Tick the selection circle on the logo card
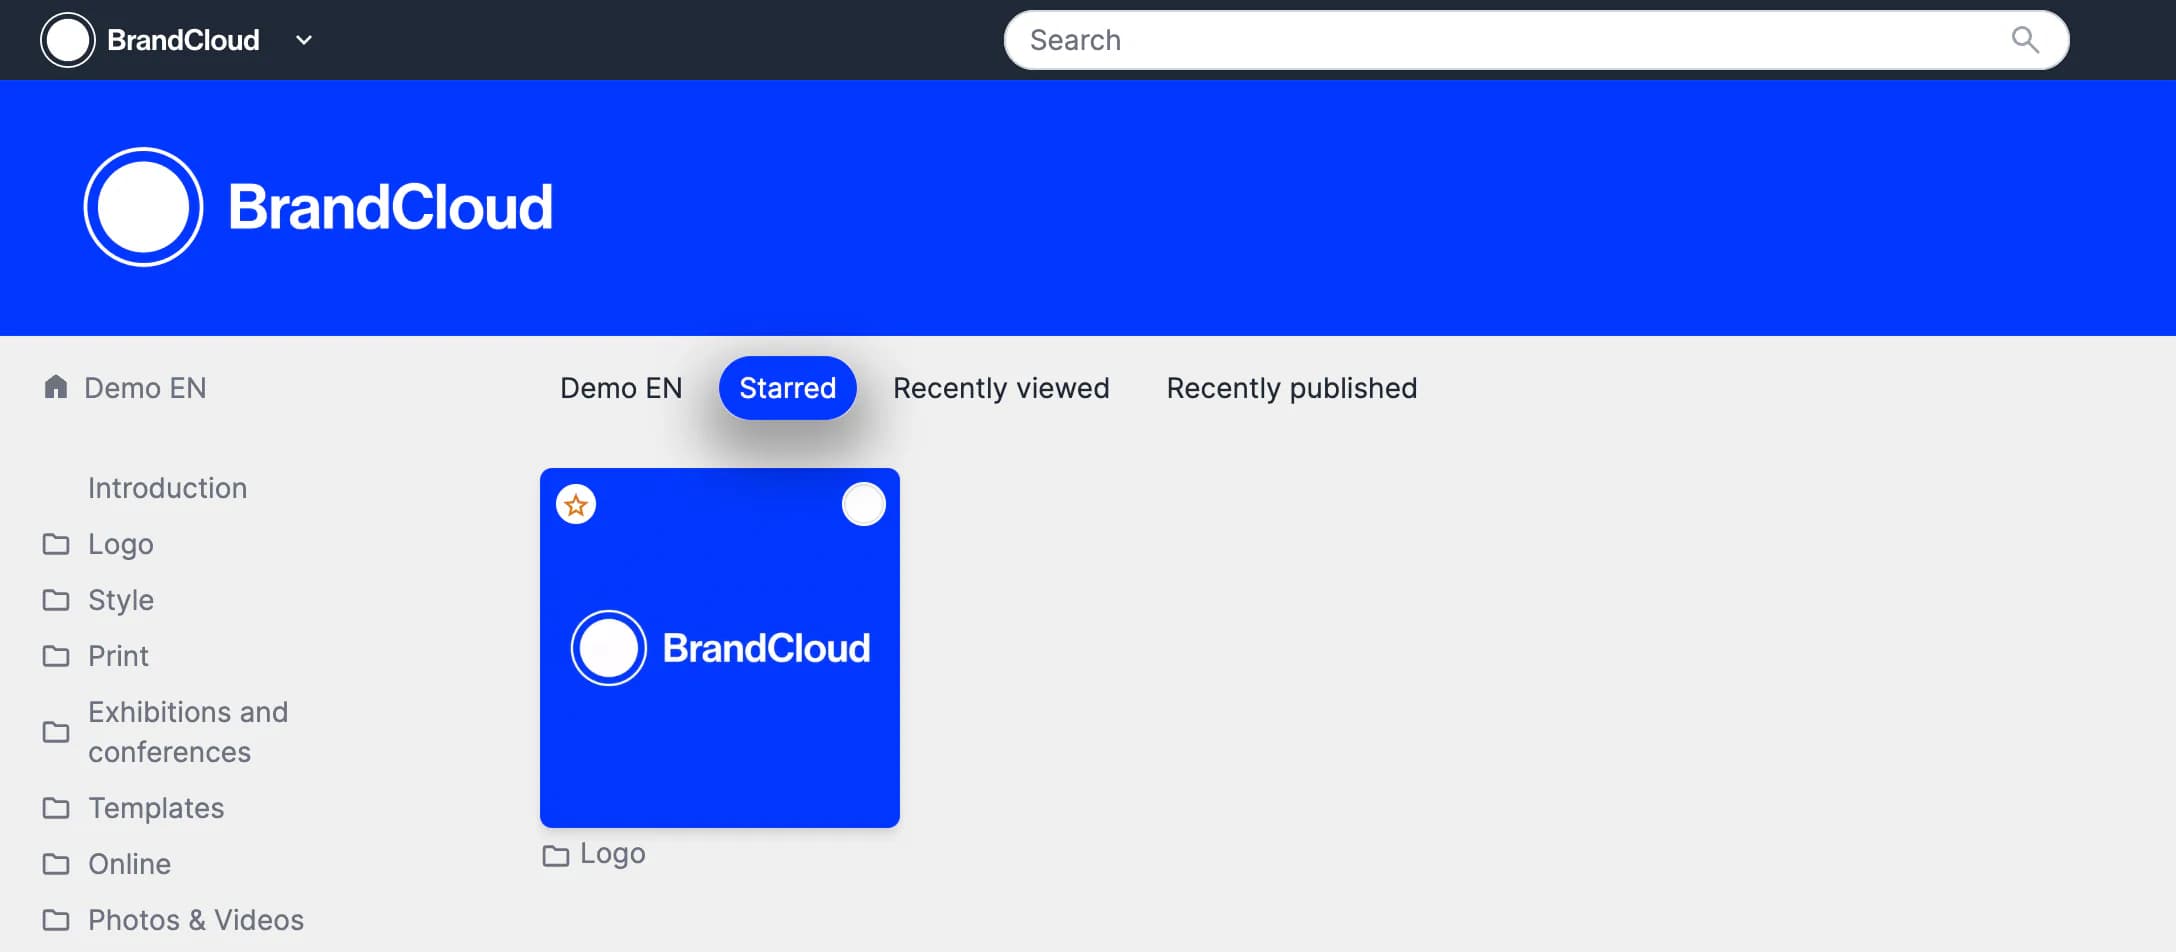 (863, 505)
